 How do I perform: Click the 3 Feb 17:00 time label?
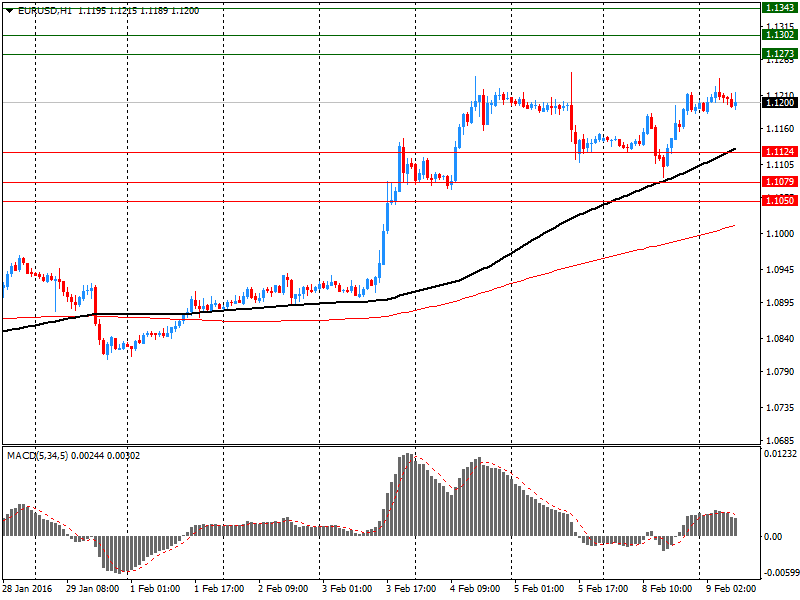(x=411, y=589)
